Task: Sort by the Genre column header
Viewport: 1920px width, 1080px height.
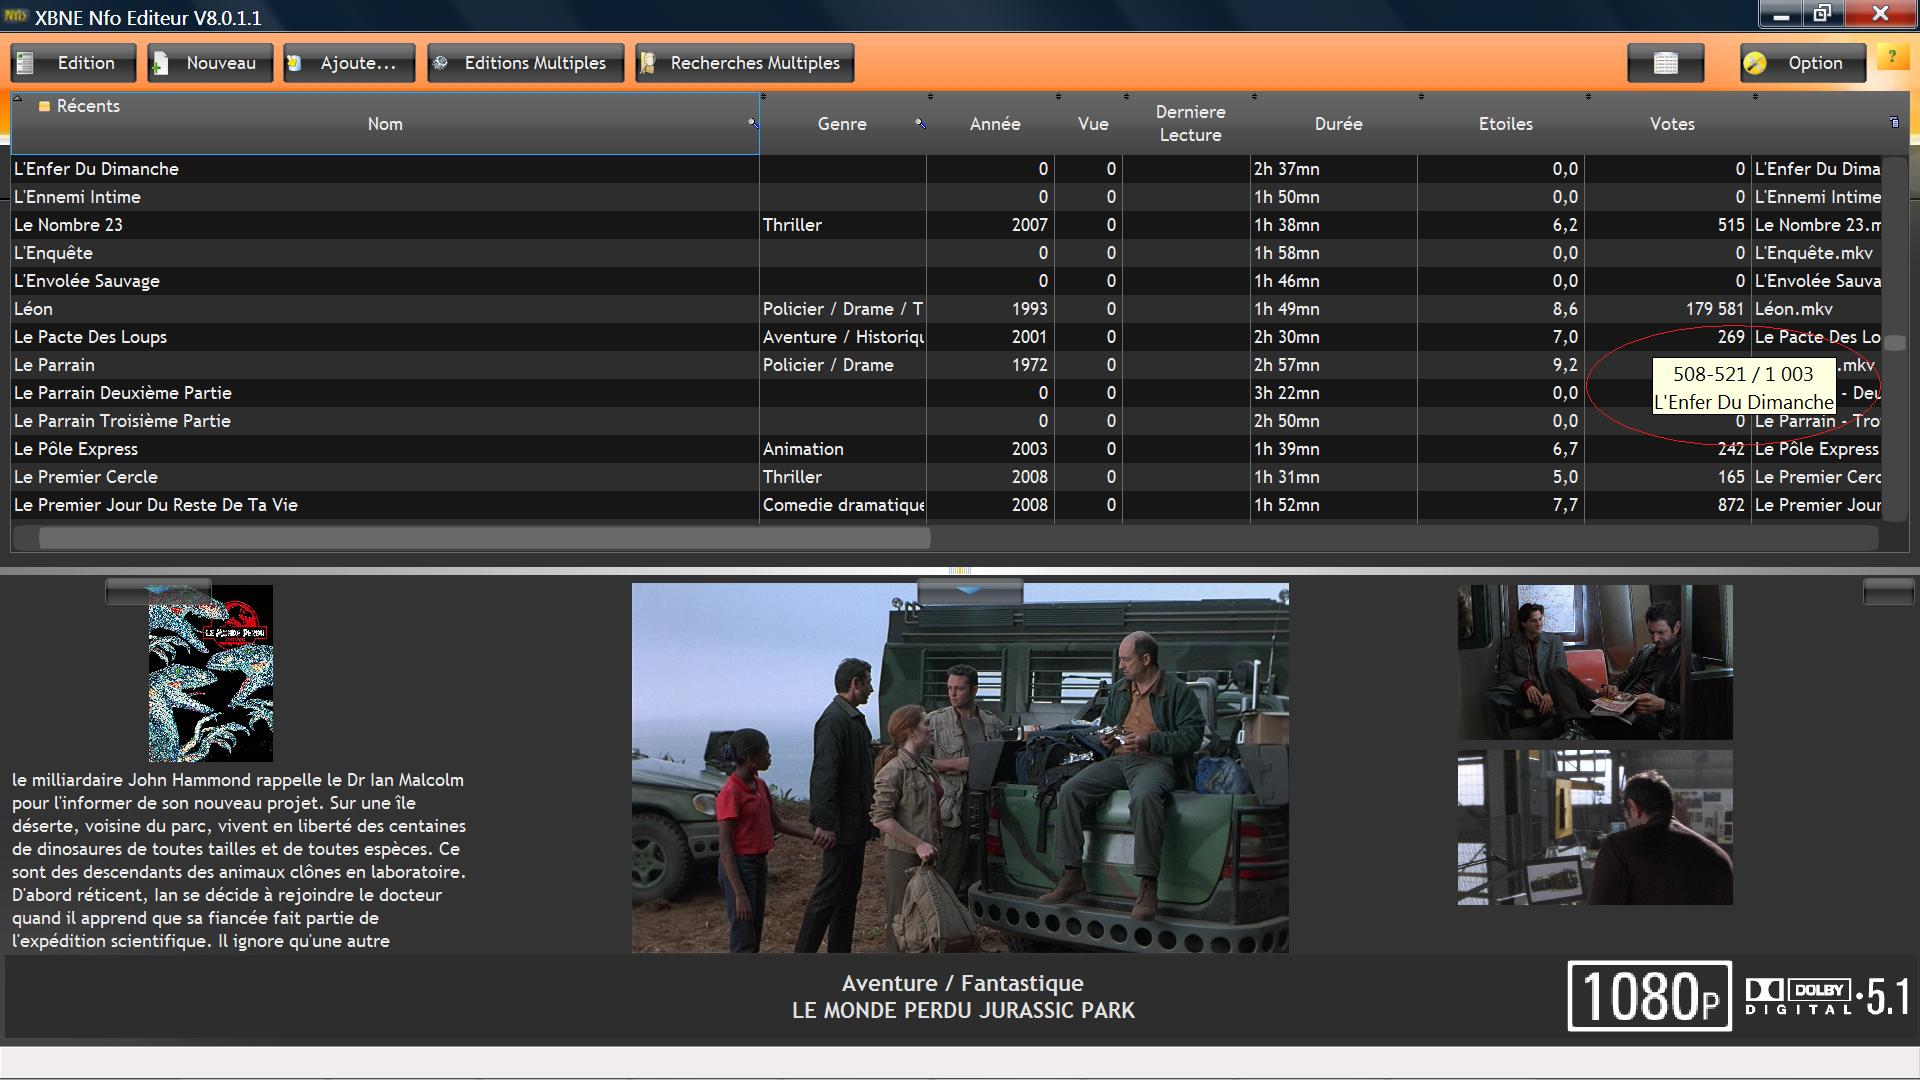Action: click(x=842, y=124)
